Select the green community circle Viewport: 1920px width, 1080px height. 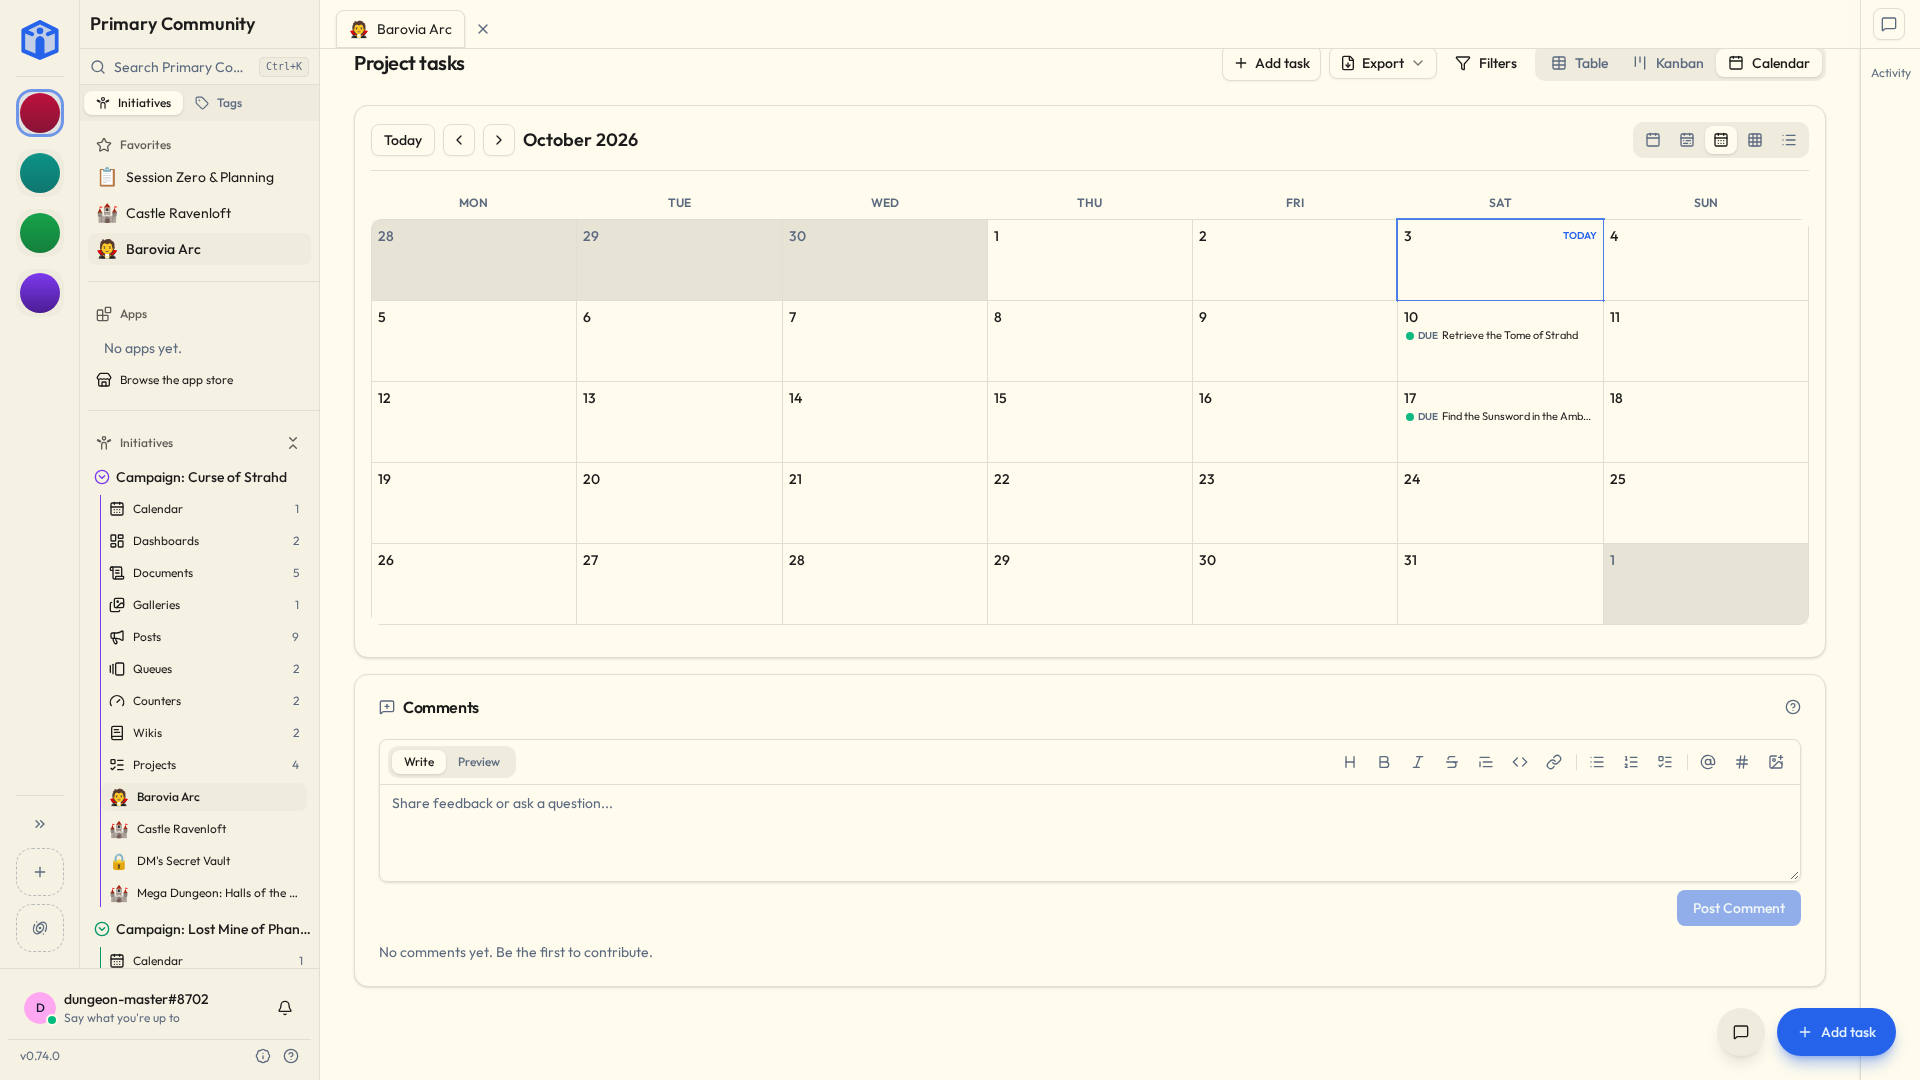tap(40, 233)
